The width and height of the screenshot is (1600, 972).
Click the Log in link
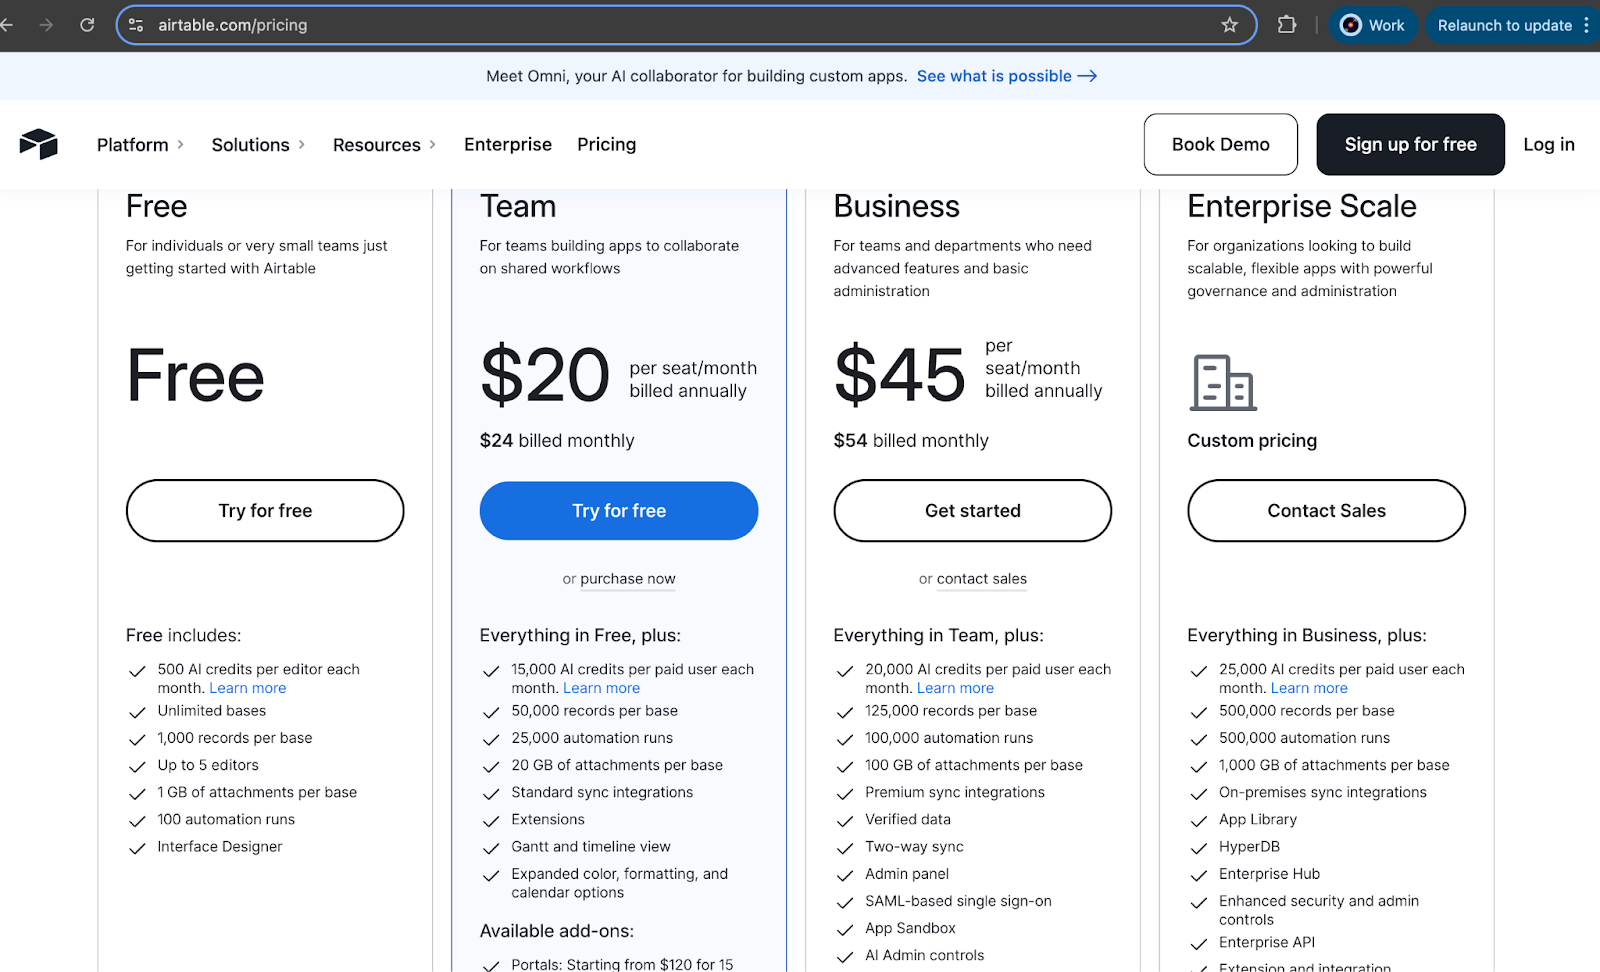click(1549, 144)
